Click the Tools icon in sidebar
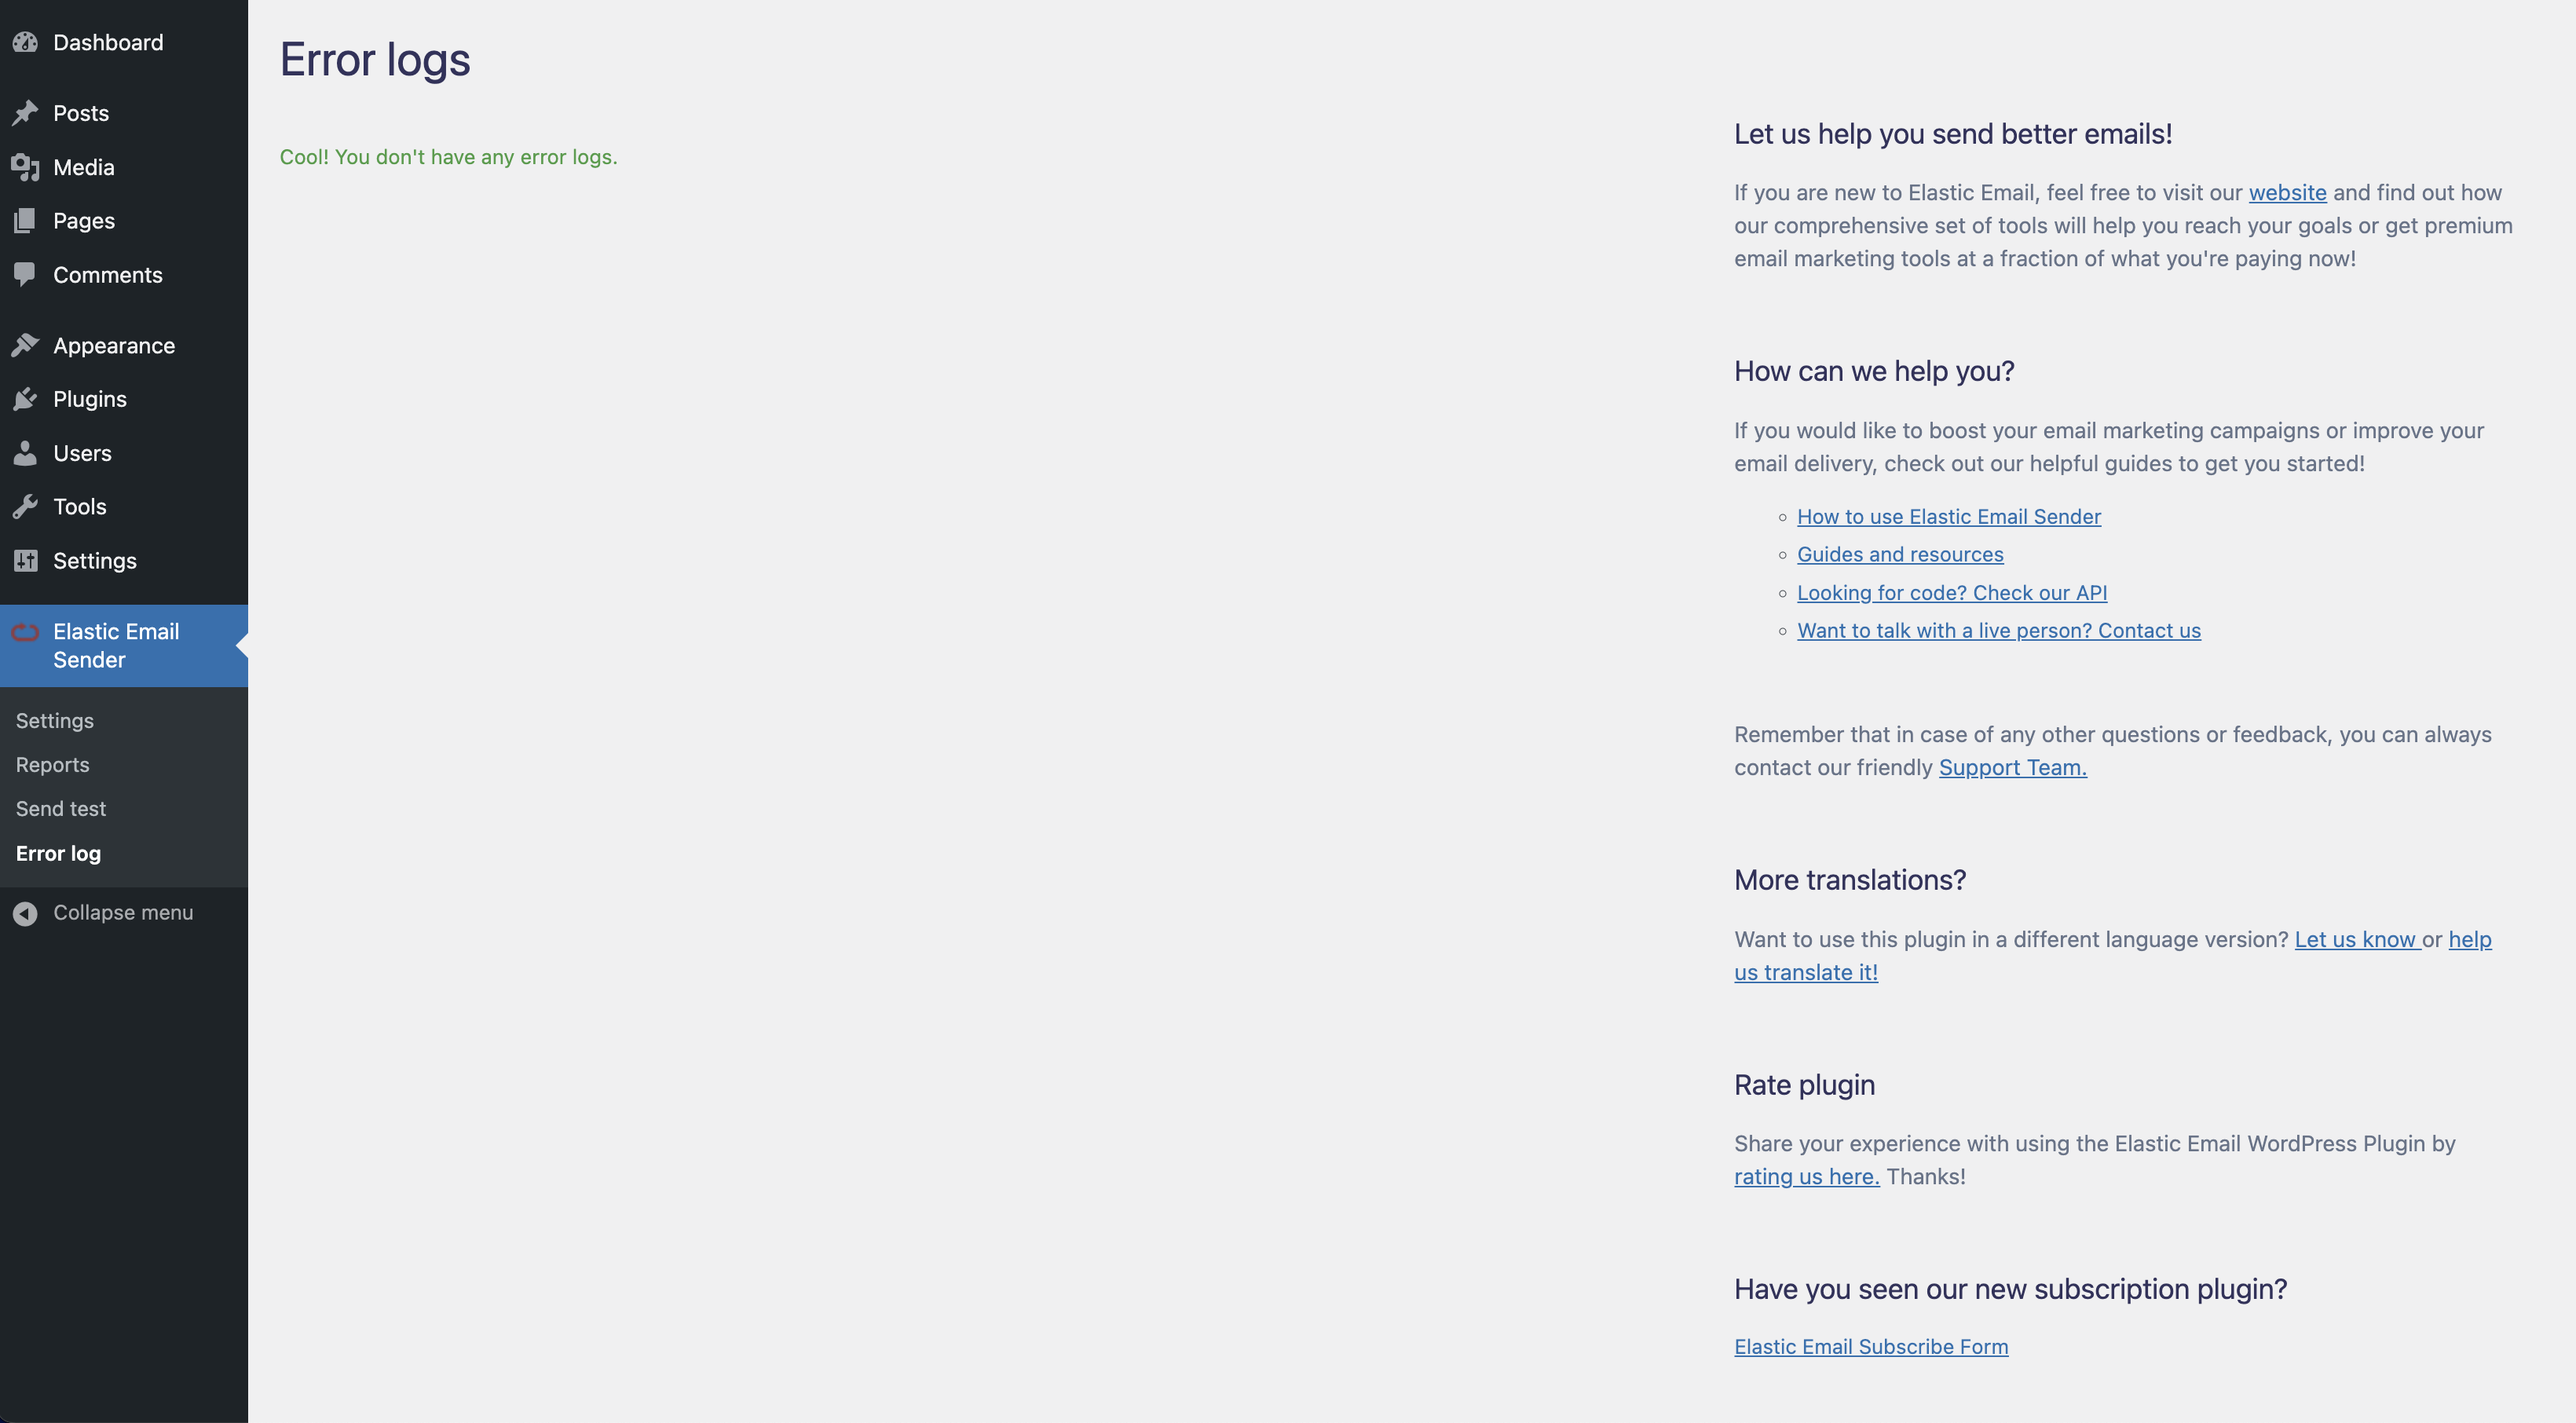Screen dimensions: 2576x1423 pos(24,507)
